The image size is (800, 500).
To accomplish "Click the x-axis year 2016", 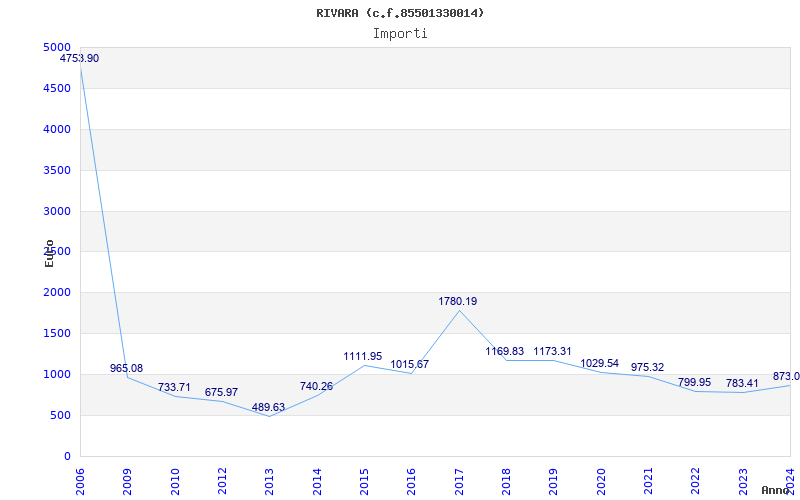I will [x=411, y=481].
